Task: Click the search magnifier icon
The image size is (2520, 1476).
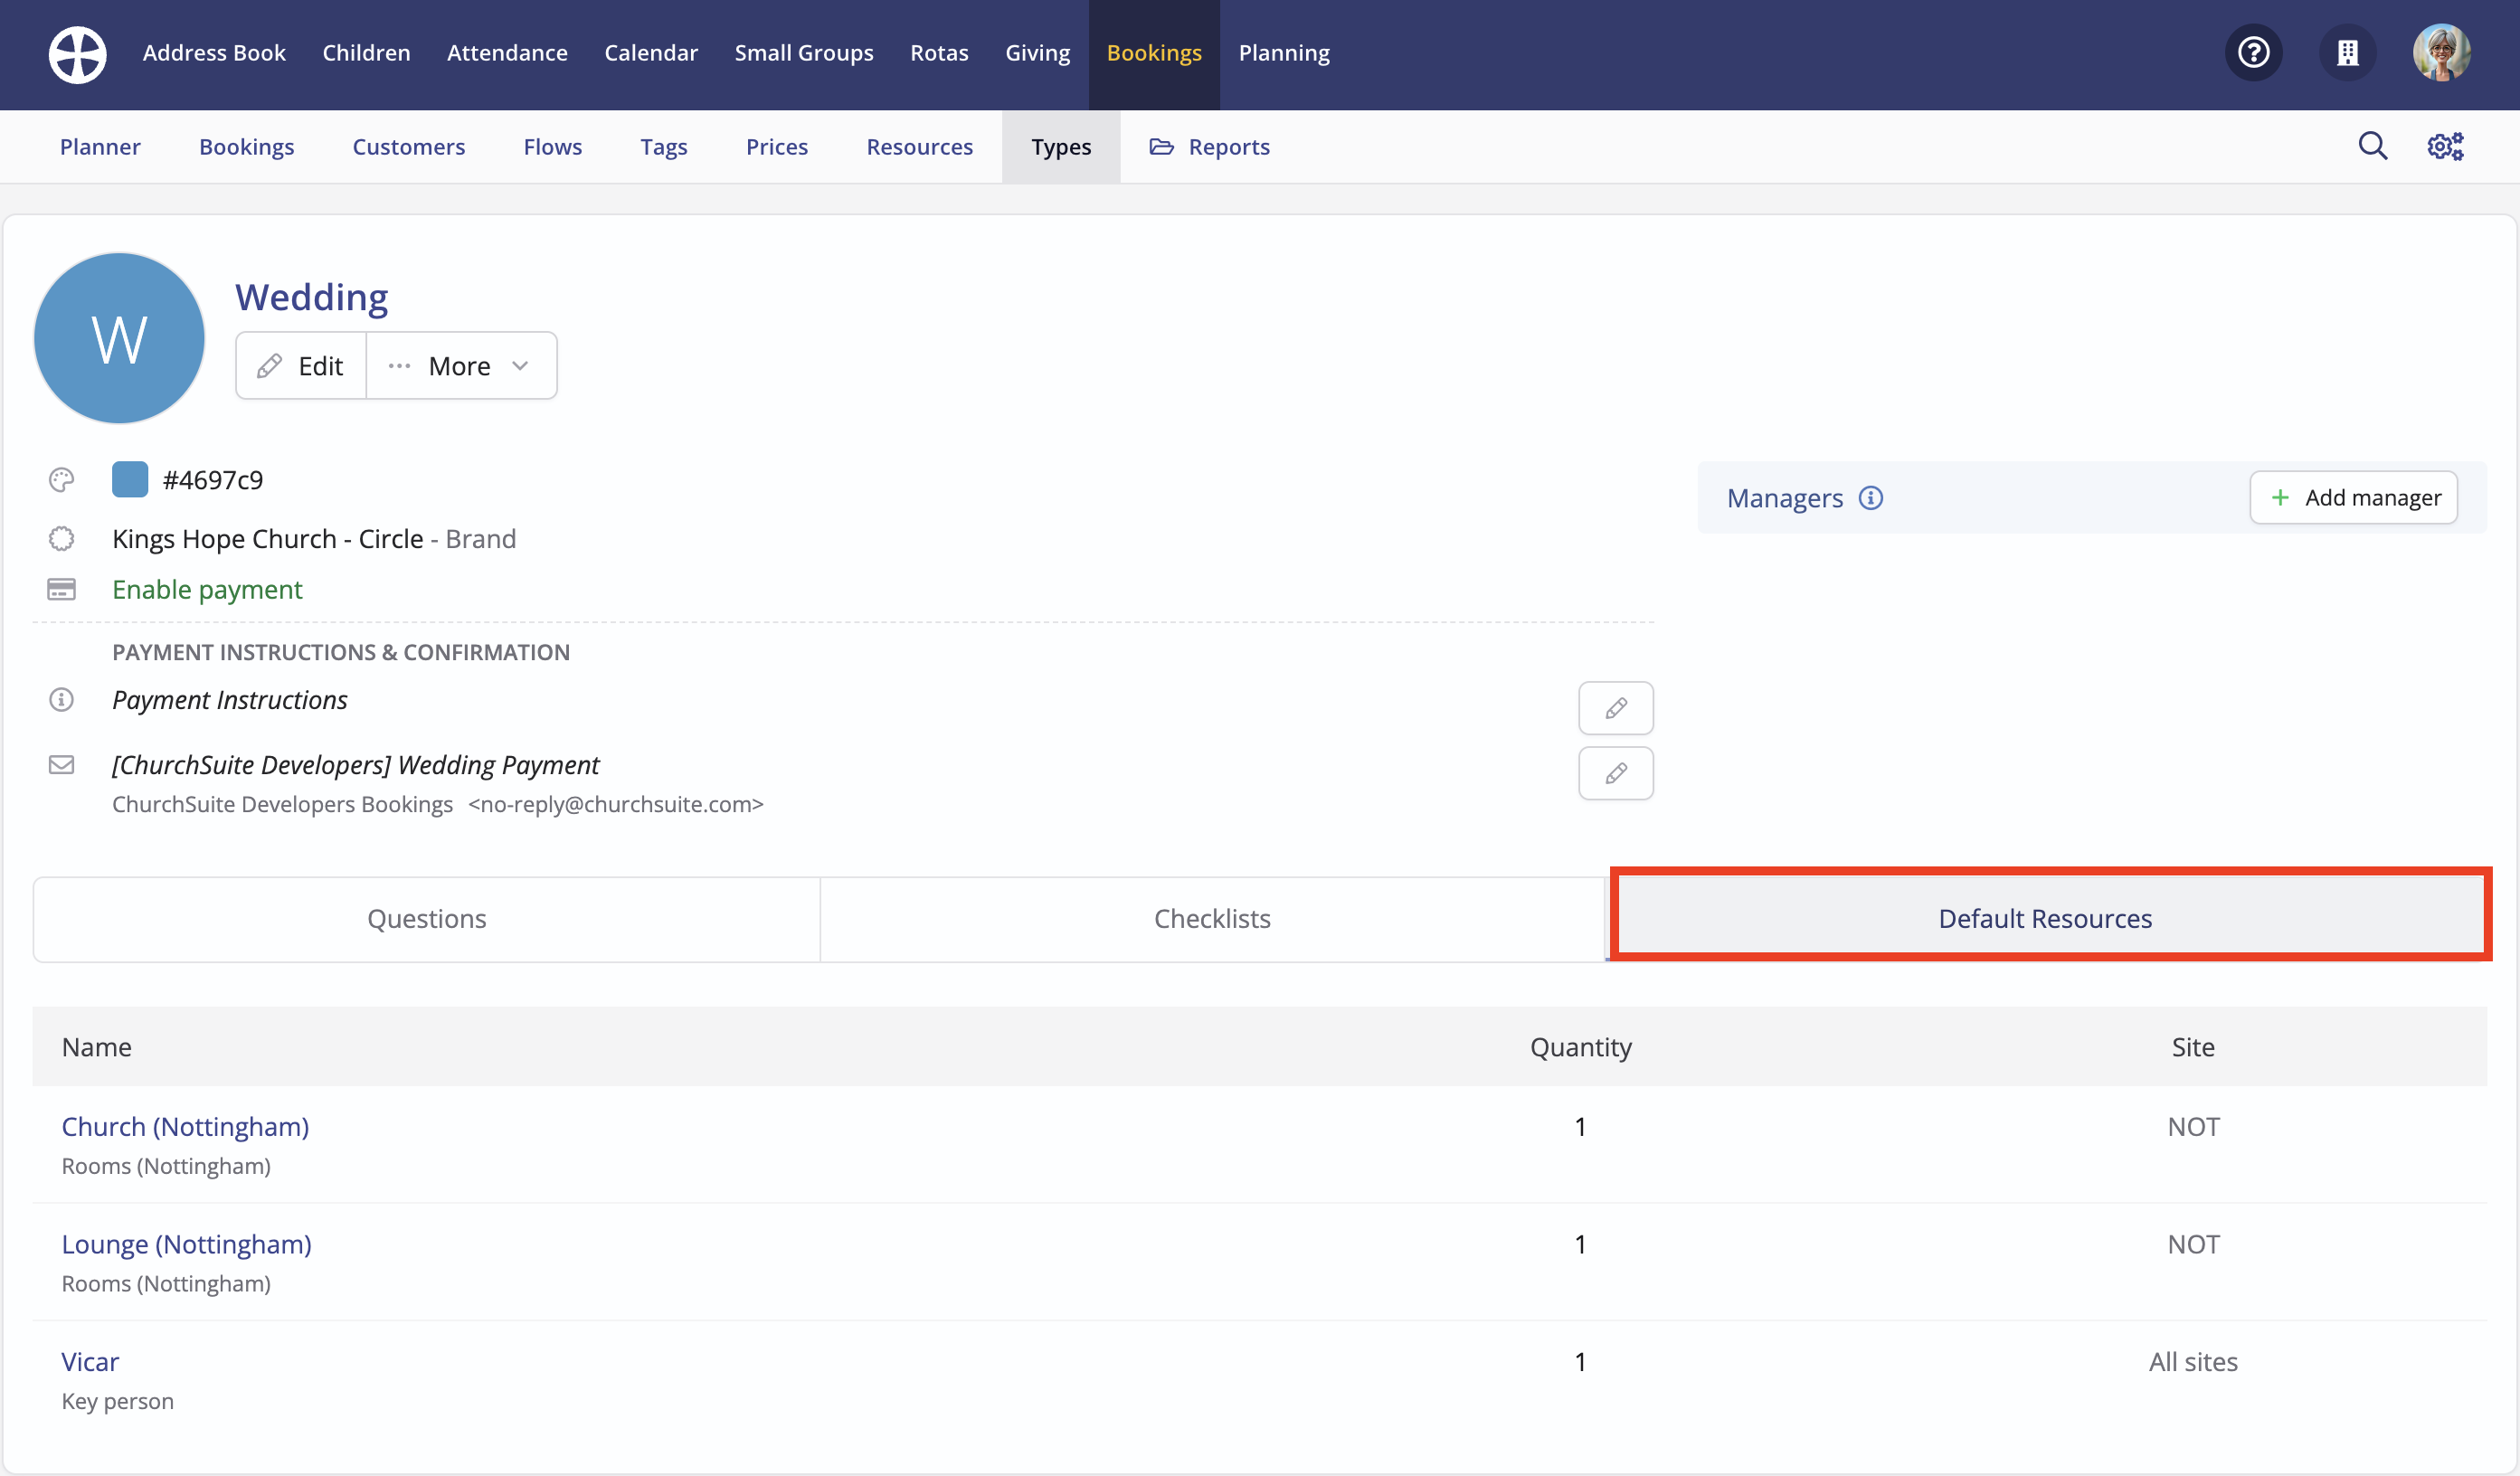Action: [2372, 146]
